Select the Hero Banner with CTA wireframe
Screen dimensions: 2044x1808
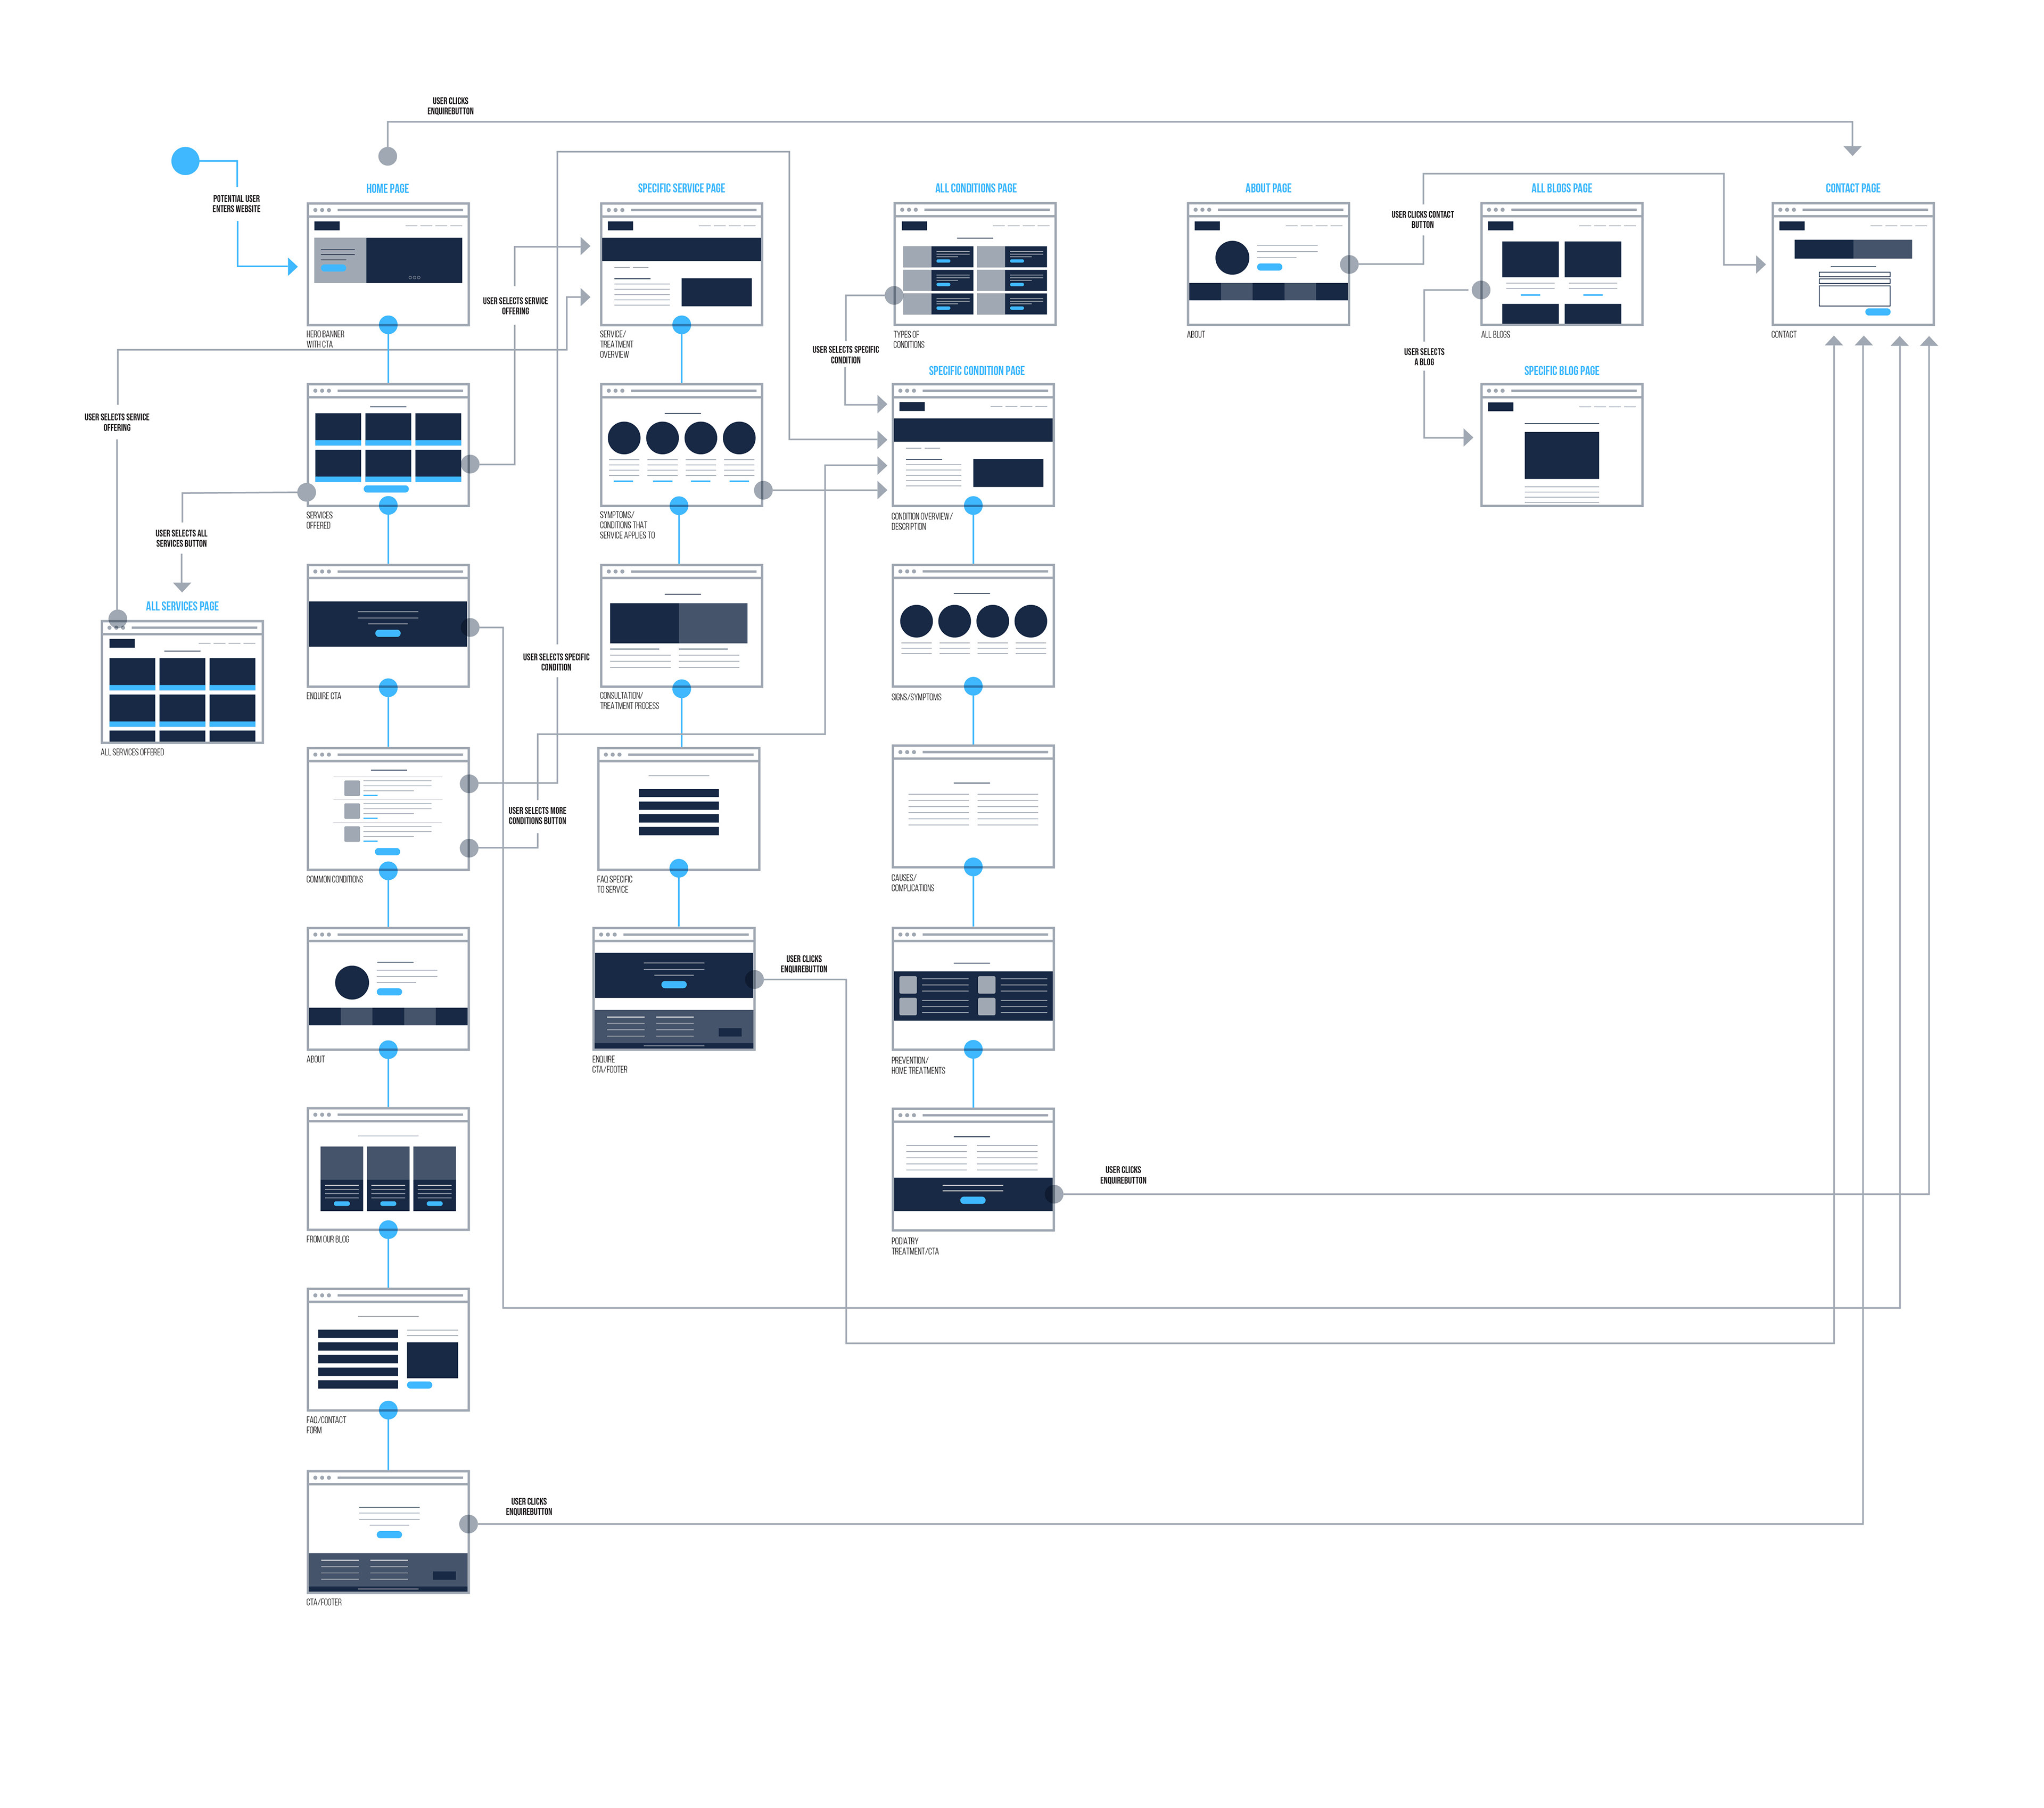pos(388,264)
